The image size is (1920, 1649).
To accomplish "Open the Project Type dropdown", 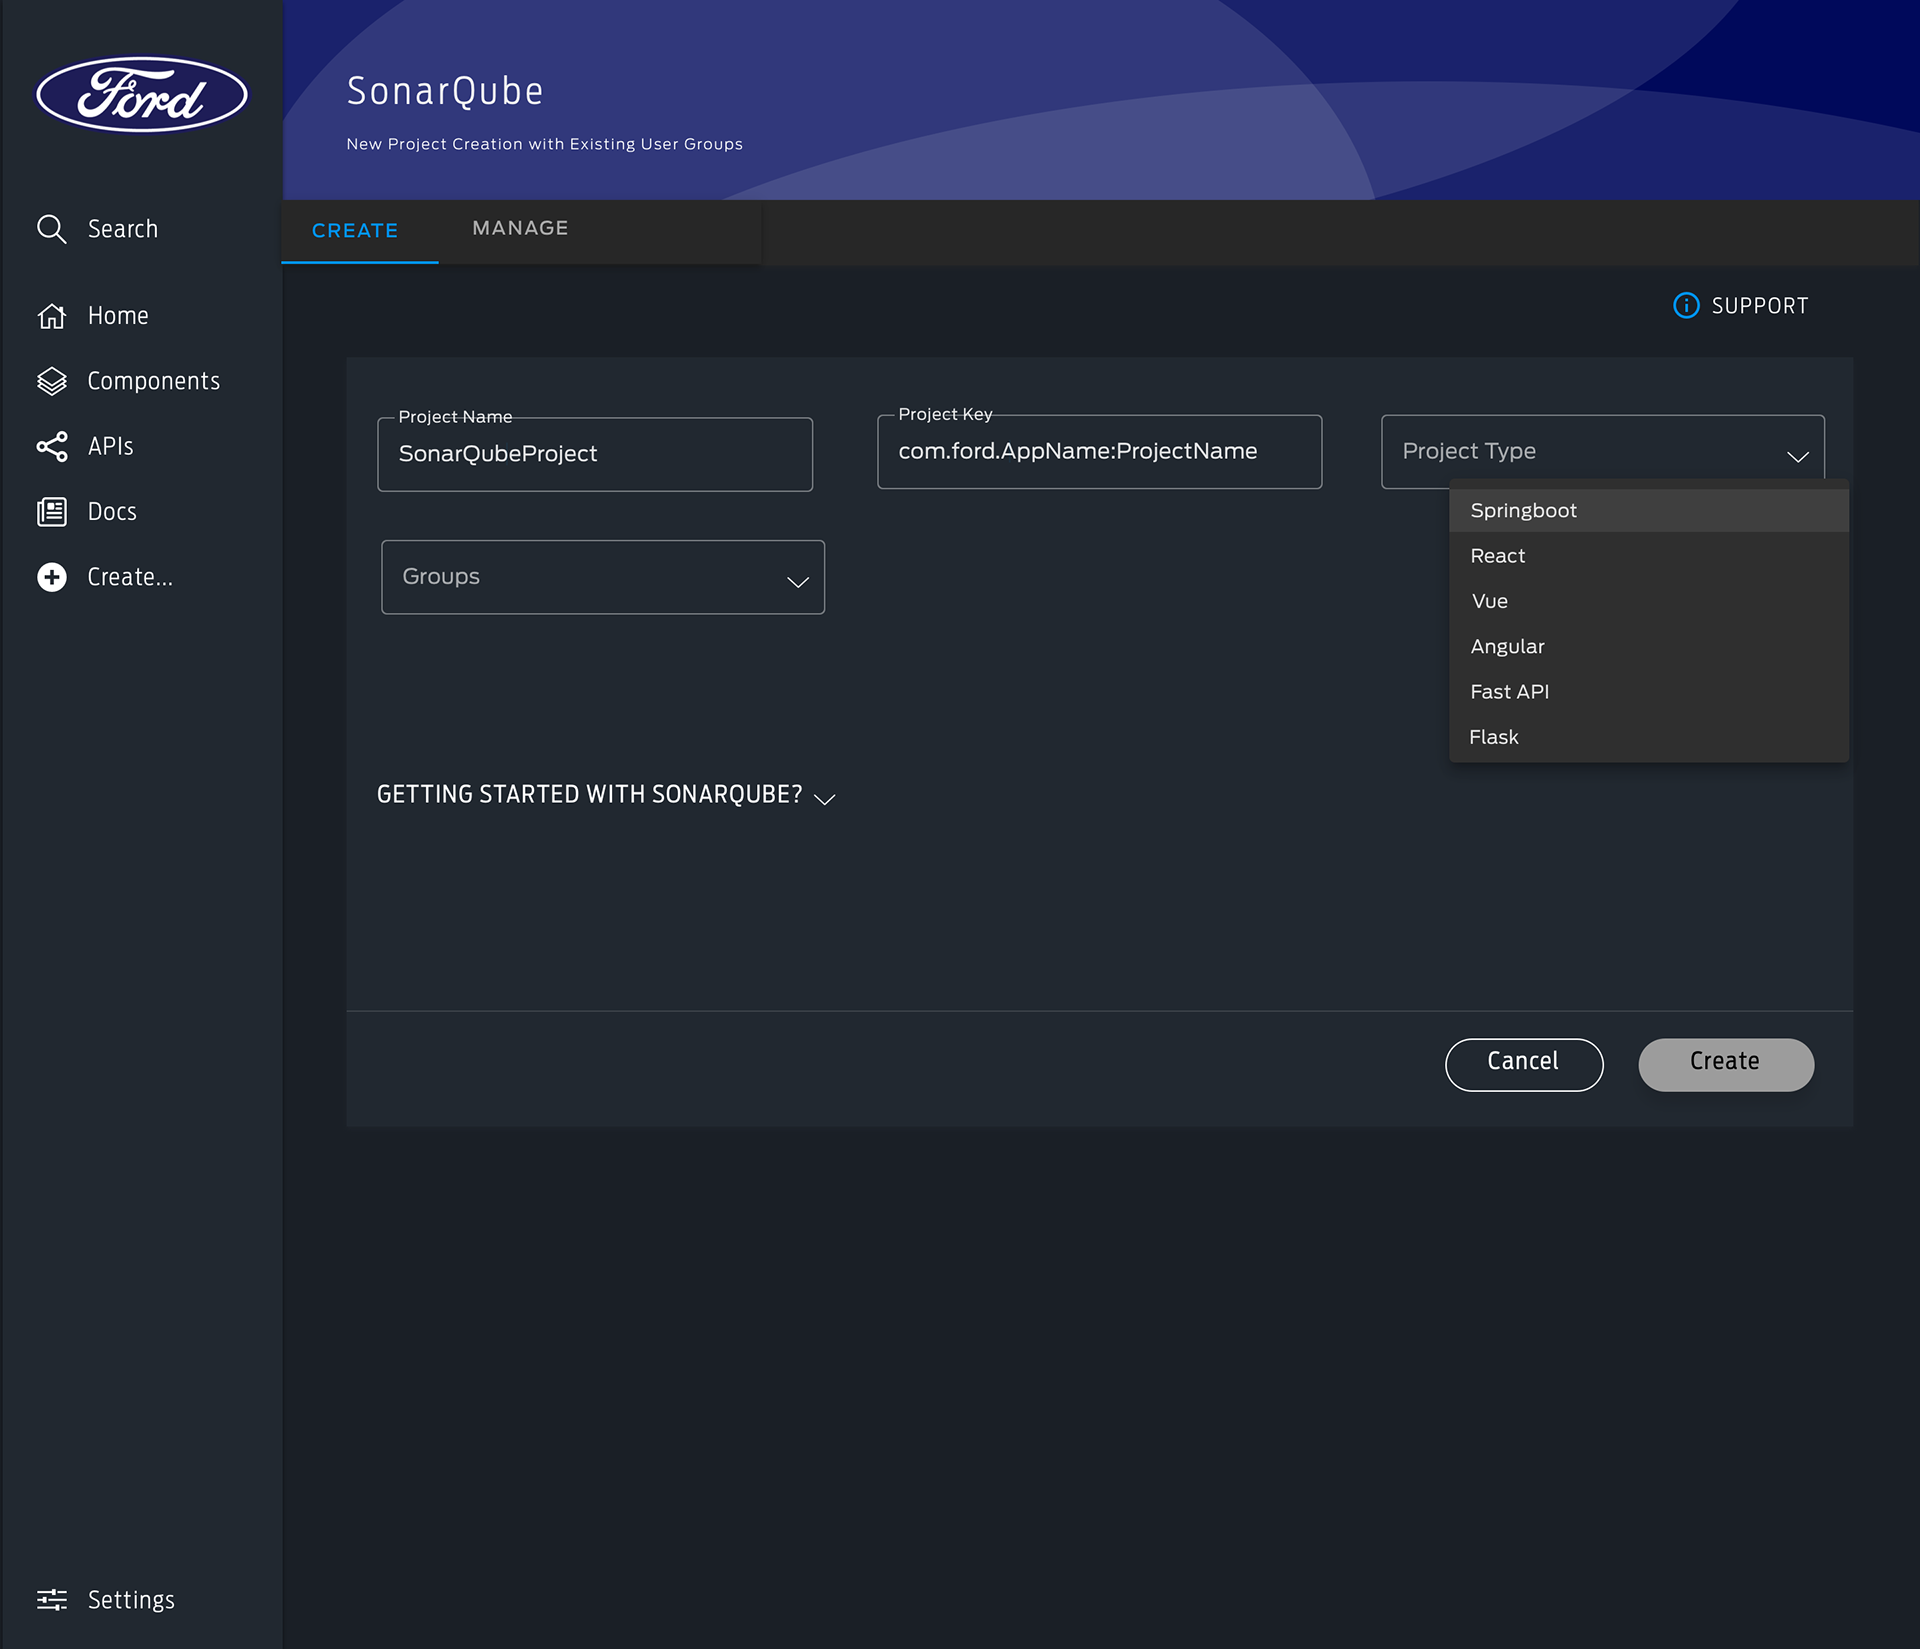I will click(x=1602, y=452).
